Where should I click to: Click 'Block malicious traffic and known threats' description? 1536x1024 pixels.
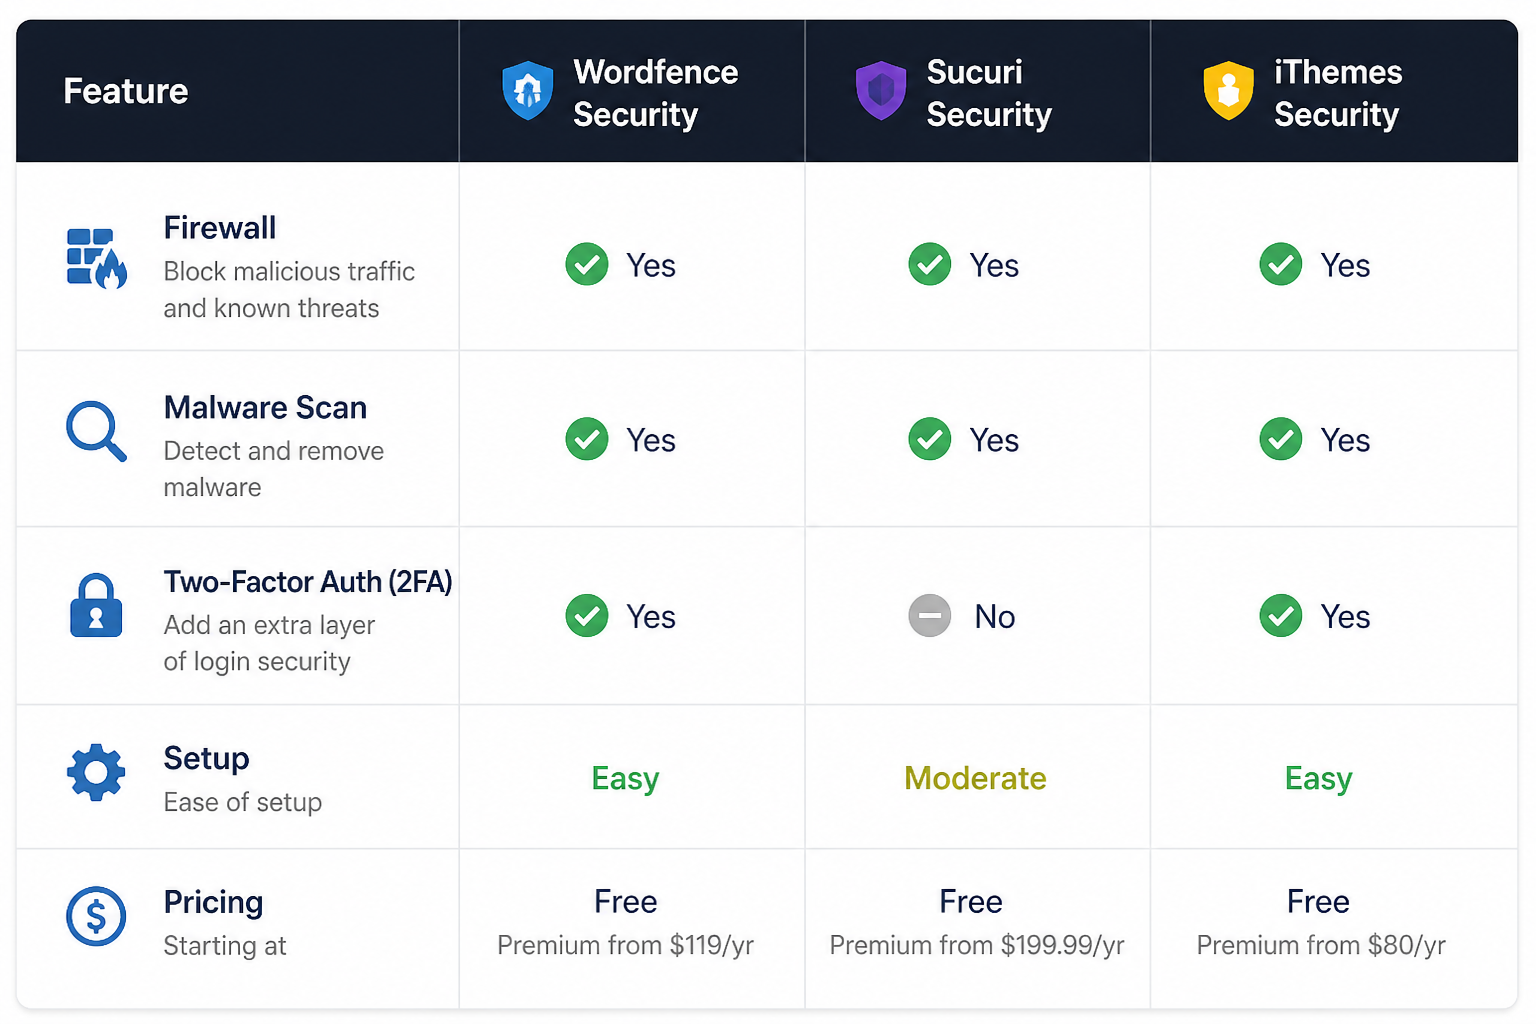click(289, 290)
